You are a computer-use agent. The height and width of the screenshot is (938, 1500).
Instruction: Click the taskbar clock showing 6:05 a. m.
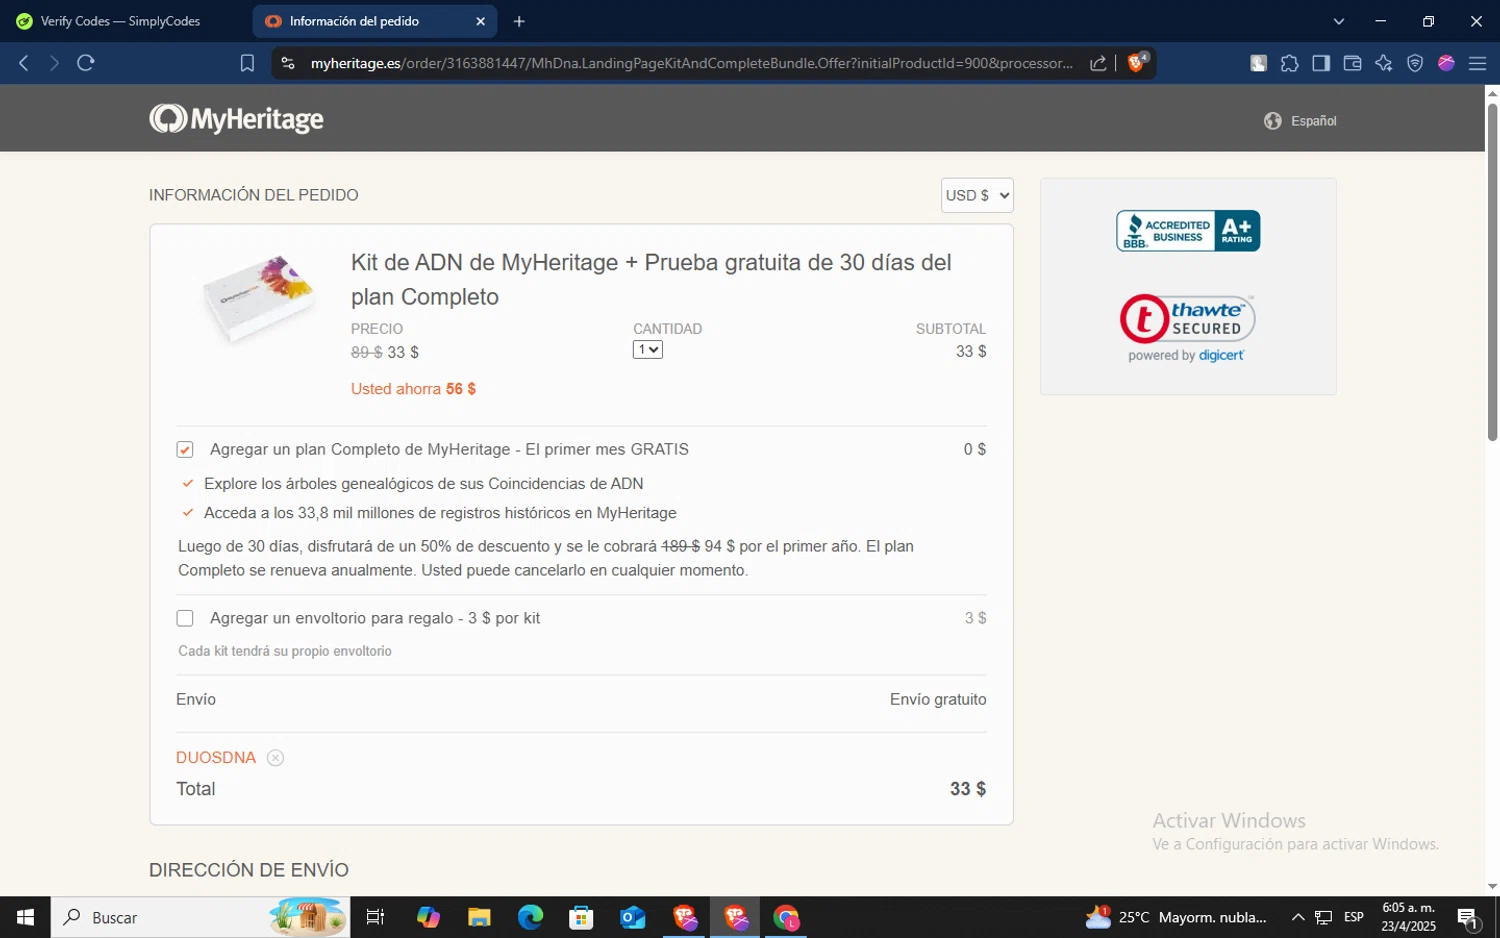pos(1409,917)
